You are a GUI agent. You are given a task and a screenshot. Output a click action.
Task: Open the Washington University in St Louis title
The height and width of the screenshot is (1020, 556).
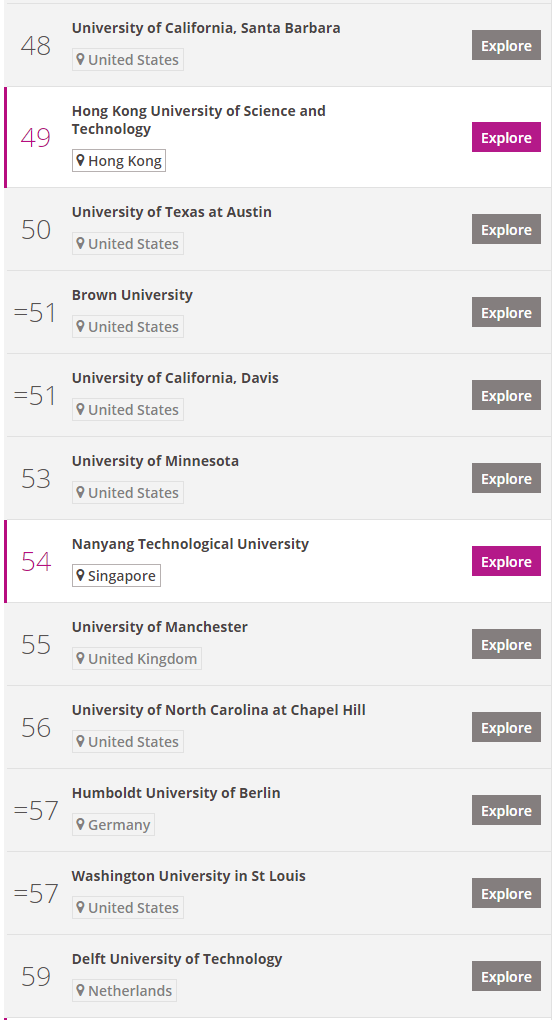click(189, 876)
